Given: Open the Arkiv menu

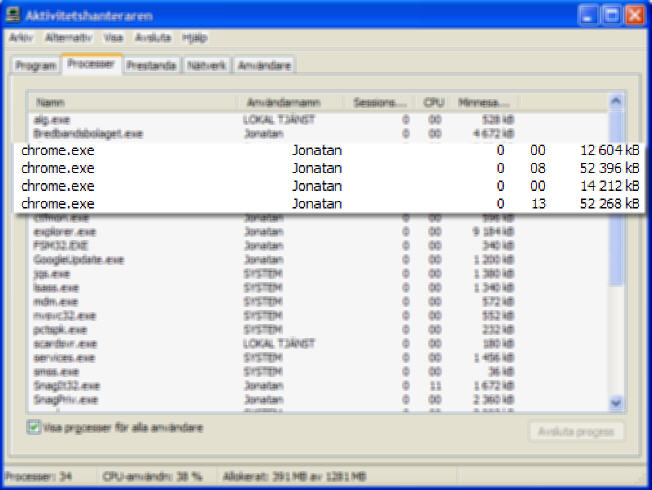Looking at the screenshot, I should (x=21, y=36).
